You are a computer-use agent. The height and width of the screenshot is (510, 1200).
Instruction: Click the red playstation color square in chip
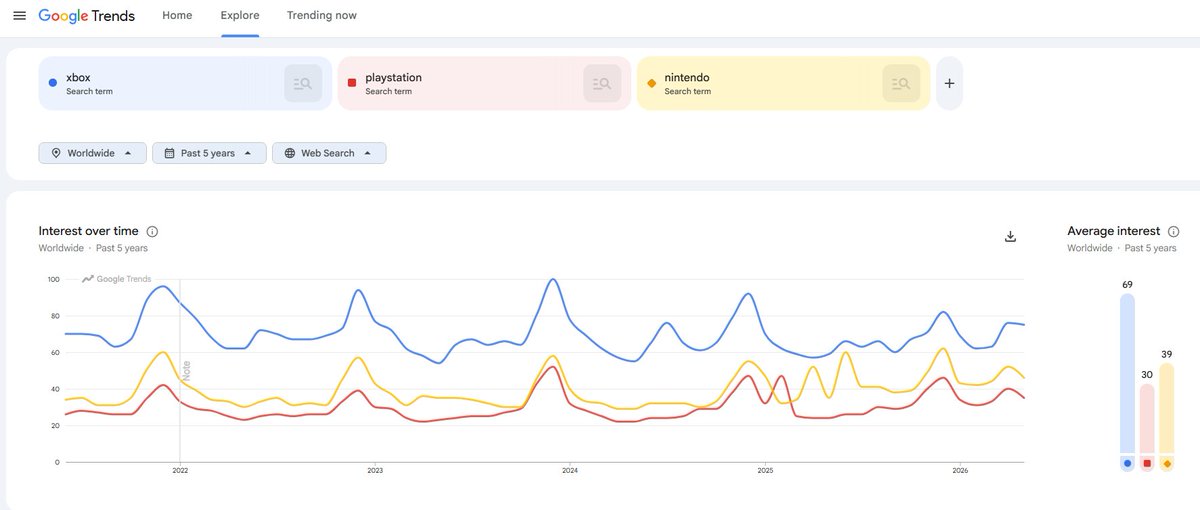coord(352,83)
